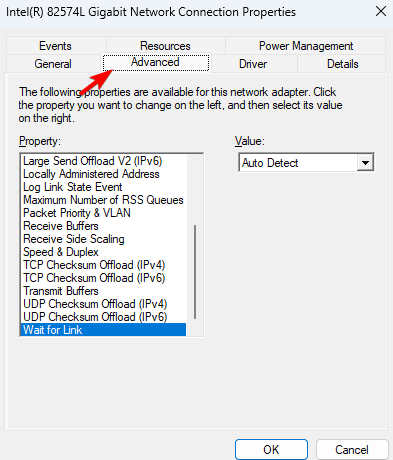Open the Value dropdown arrow

(365, 163)
